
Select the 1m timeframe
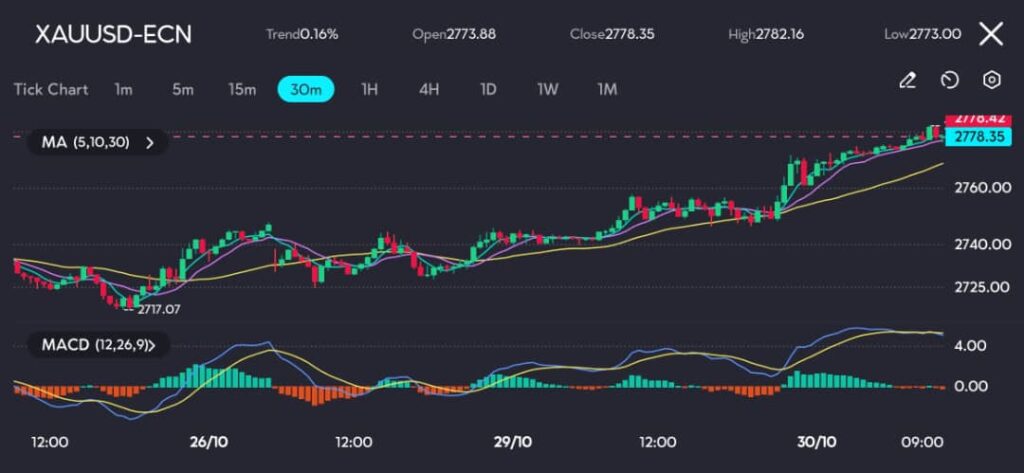point(123,89)
